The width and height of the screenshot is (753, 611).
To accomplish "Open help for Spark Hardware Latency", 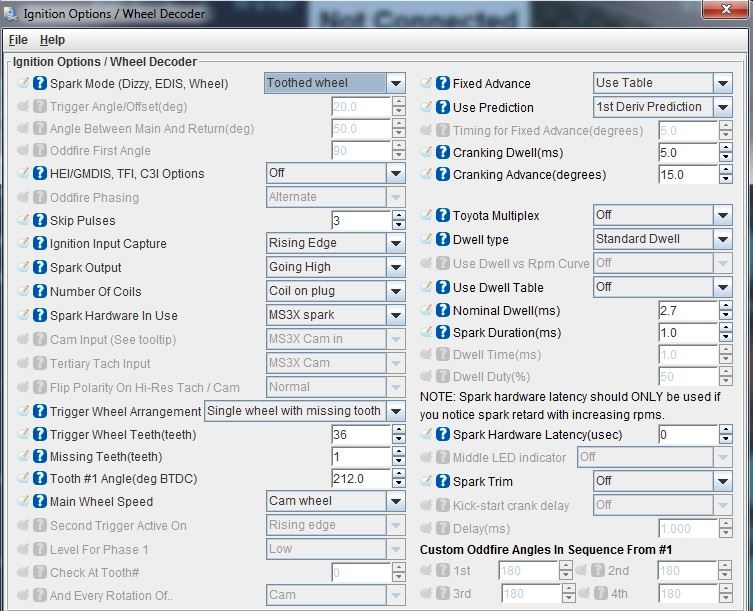I will click(x=443, y=434).
